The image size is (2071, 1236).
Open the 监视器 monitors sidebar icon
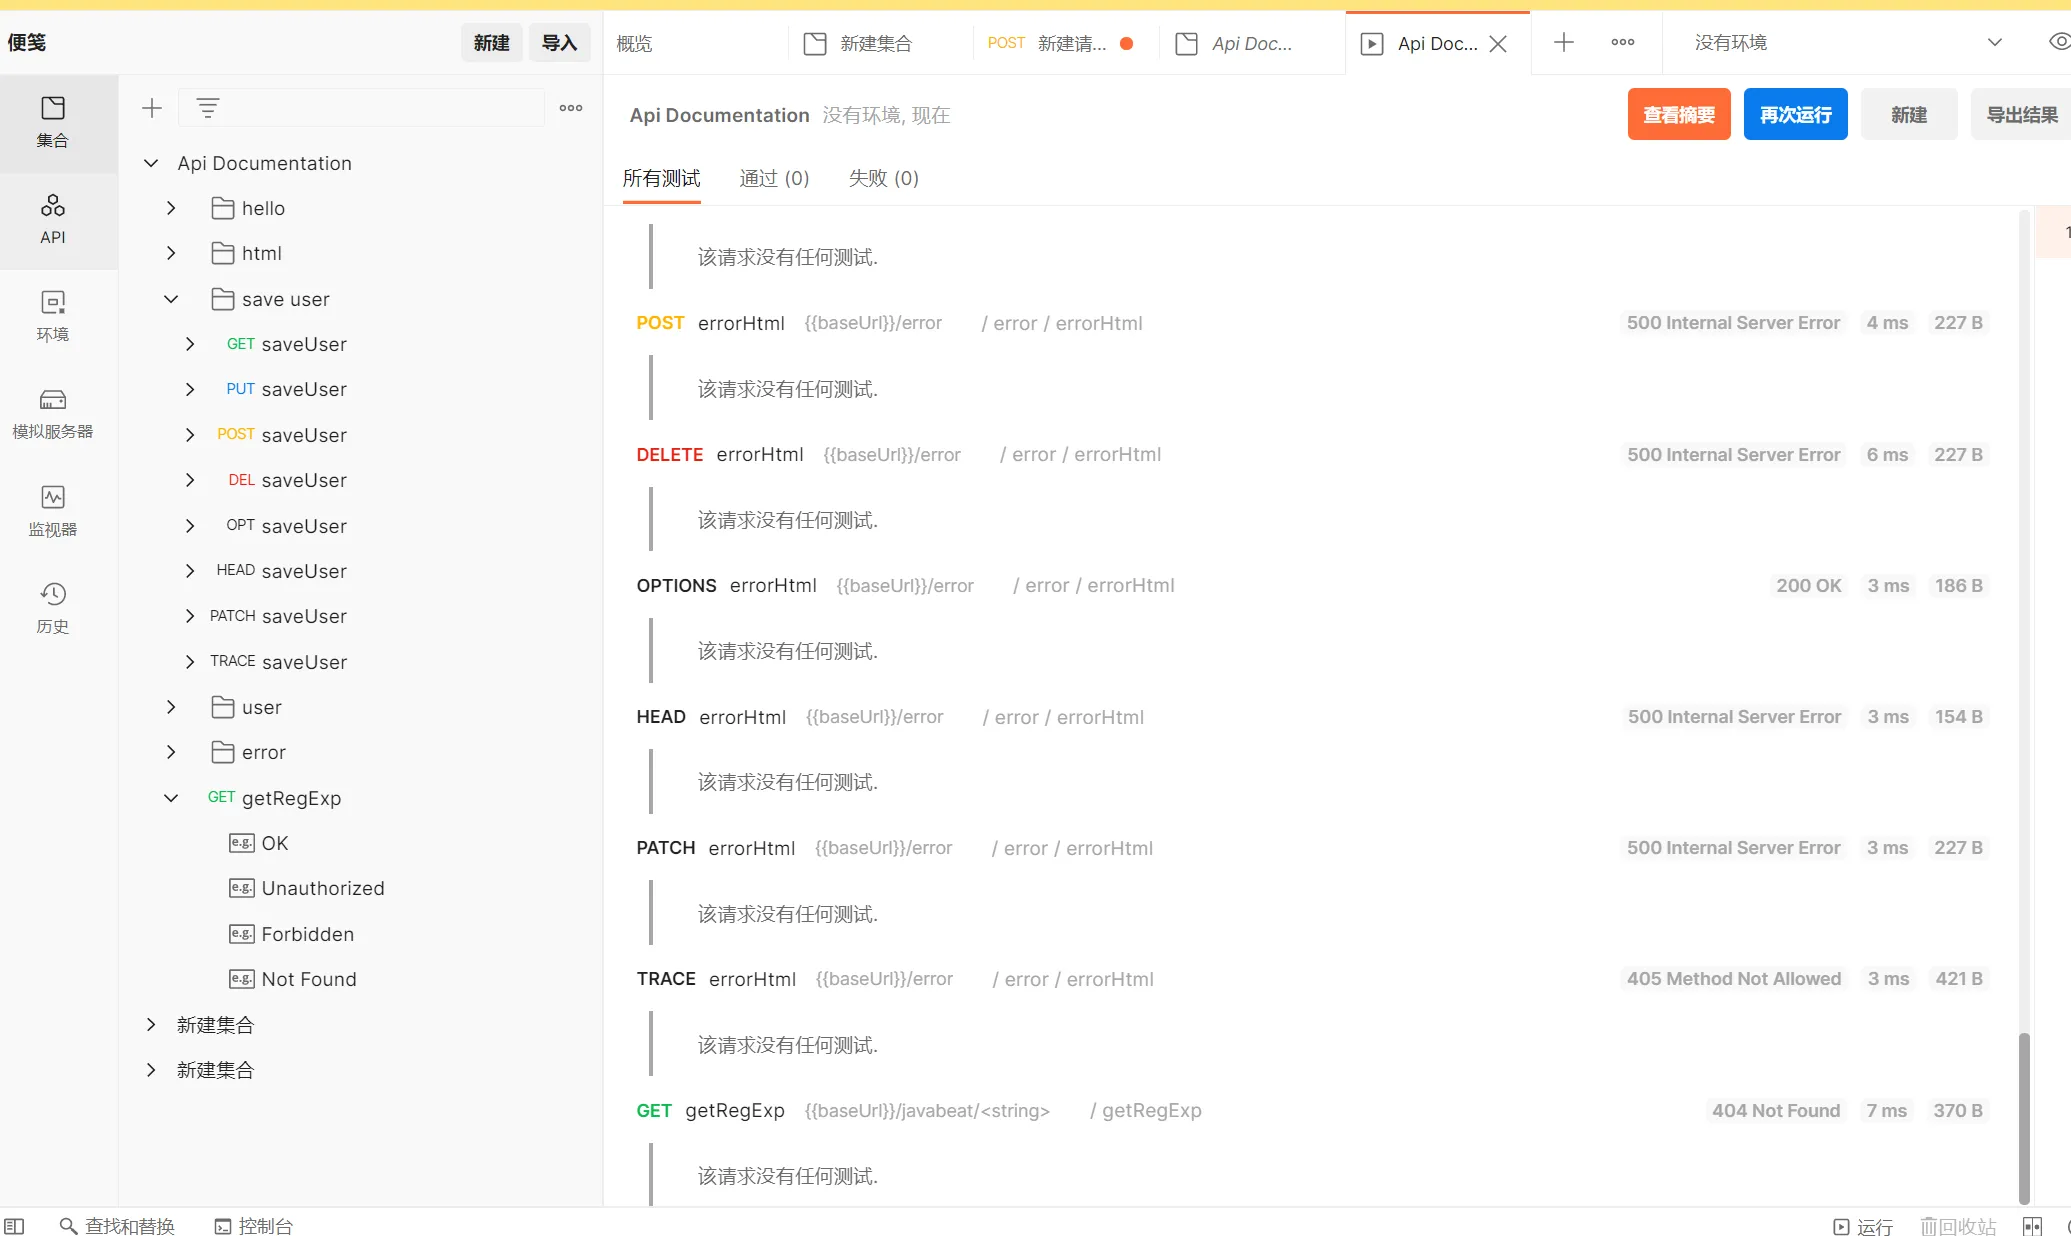53,511
